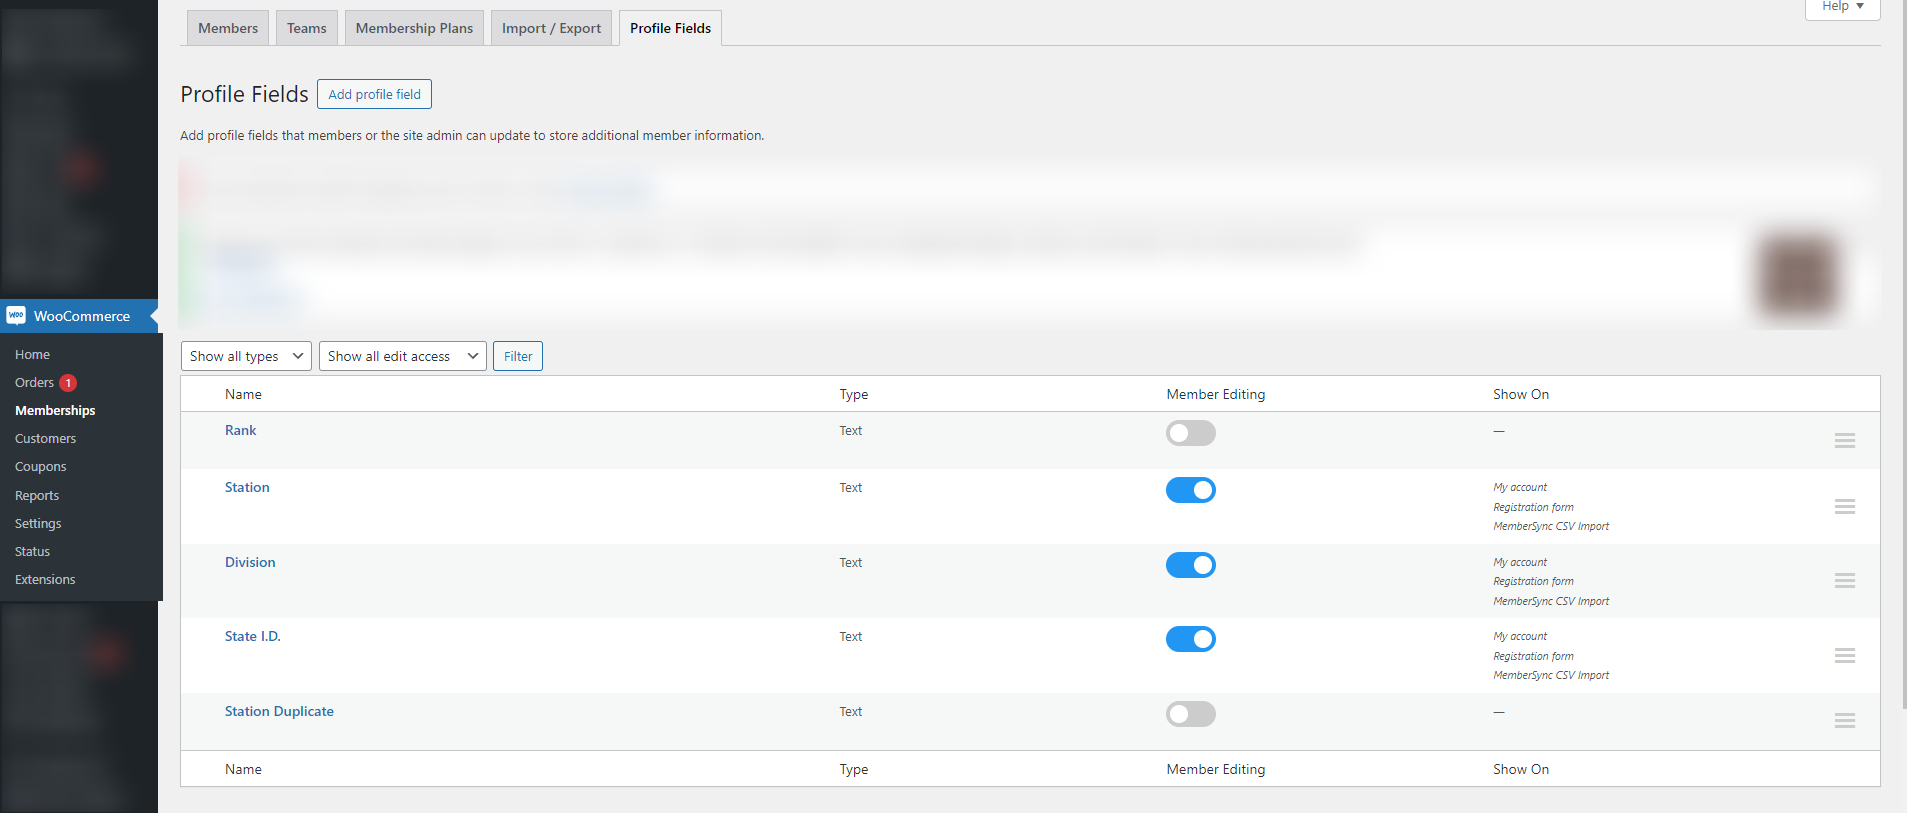Click the WooCommerce logo icon in sidebar
Viewport: 1907px width, 813px height.
16,316
